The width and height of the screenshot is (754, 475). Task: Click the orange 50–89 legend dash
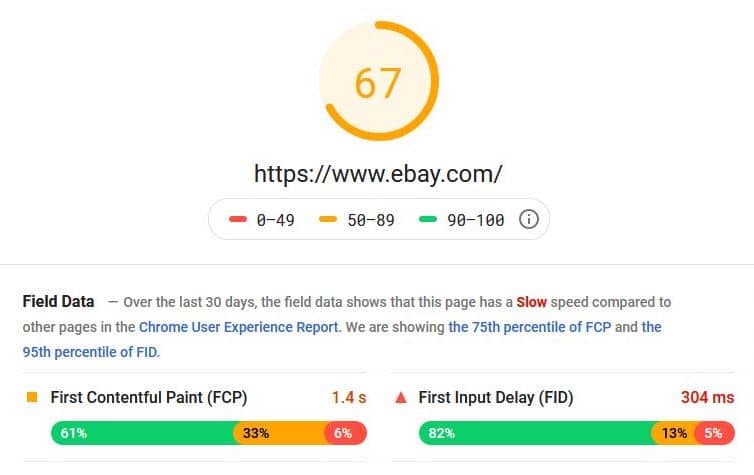[328, 219]
